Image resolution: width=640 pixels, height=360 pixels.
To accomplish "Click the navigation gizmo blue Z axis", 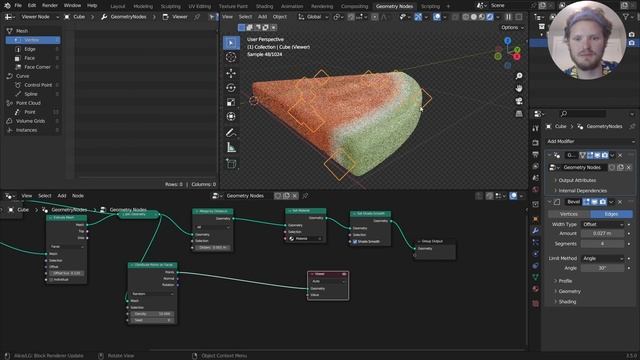I will pos(507,41).
